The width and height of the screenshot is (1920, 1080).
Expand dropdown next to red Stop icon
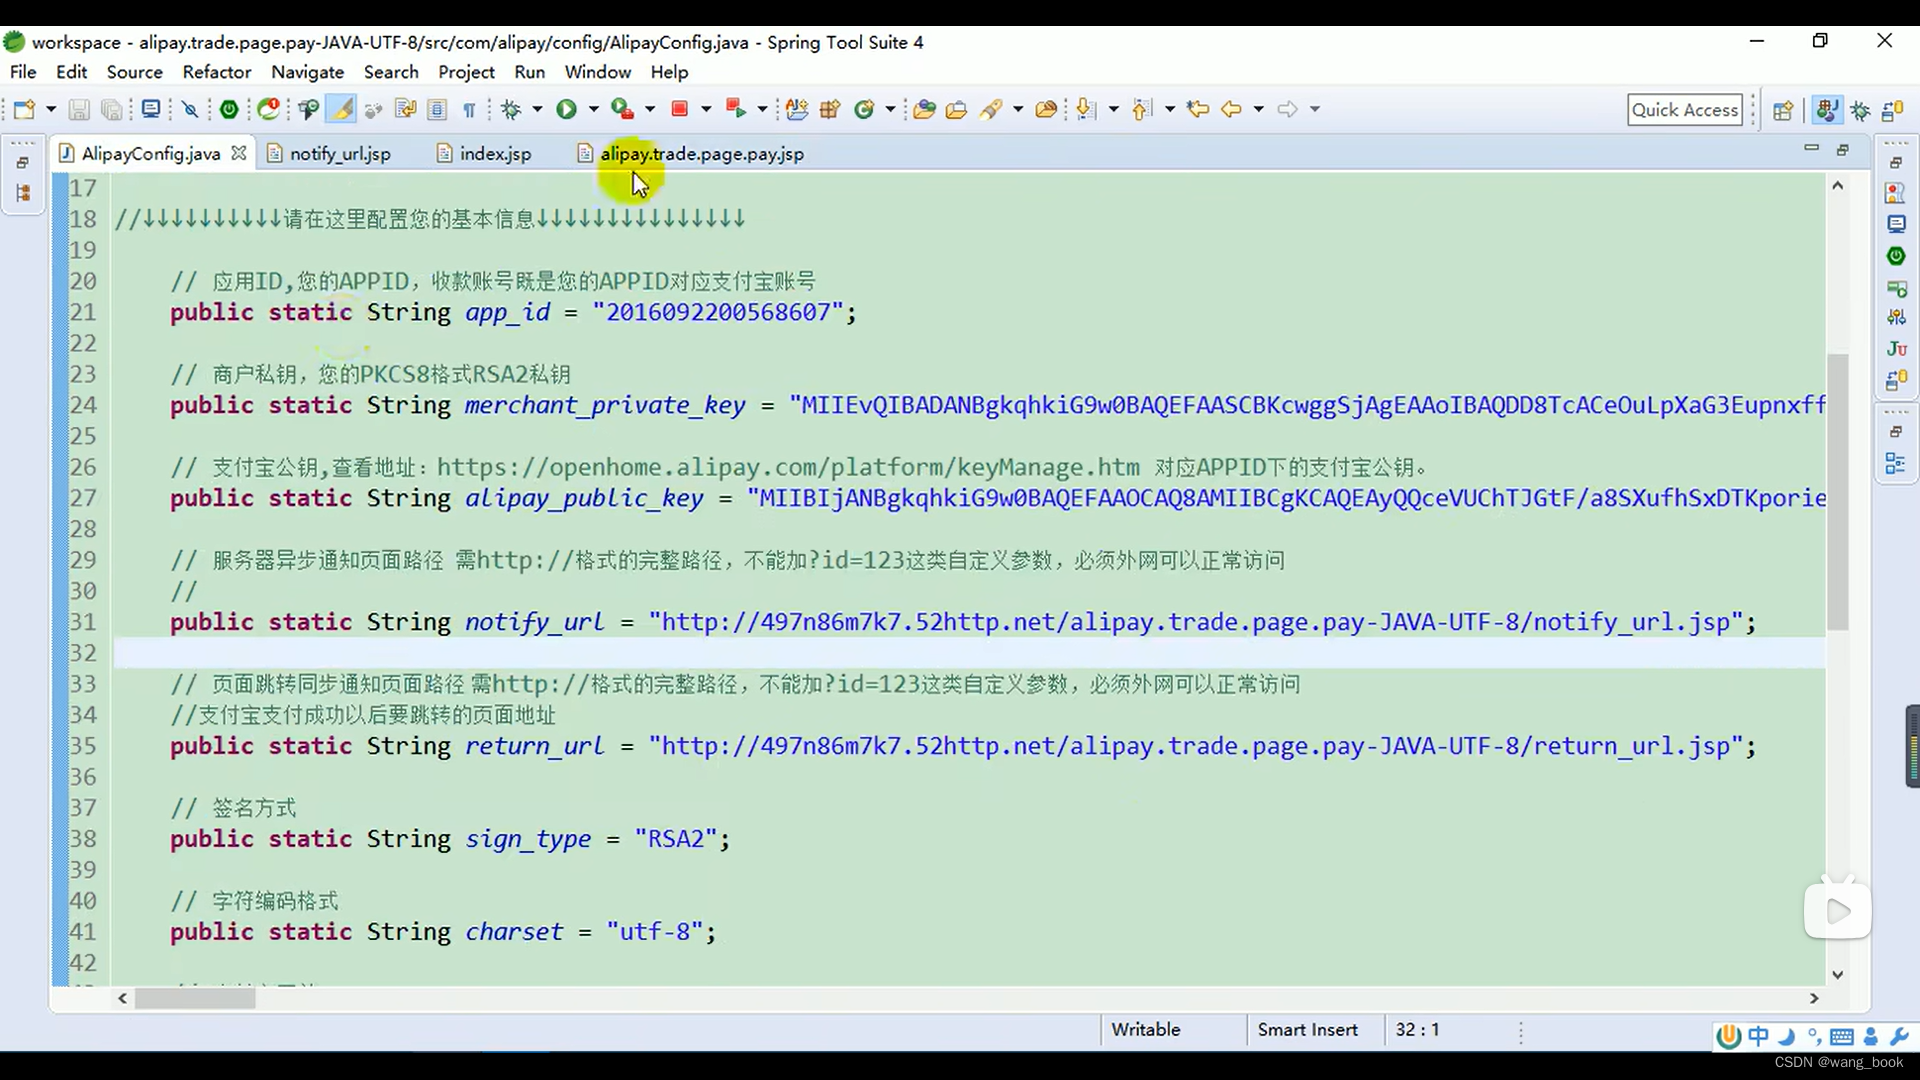point(706,109)
